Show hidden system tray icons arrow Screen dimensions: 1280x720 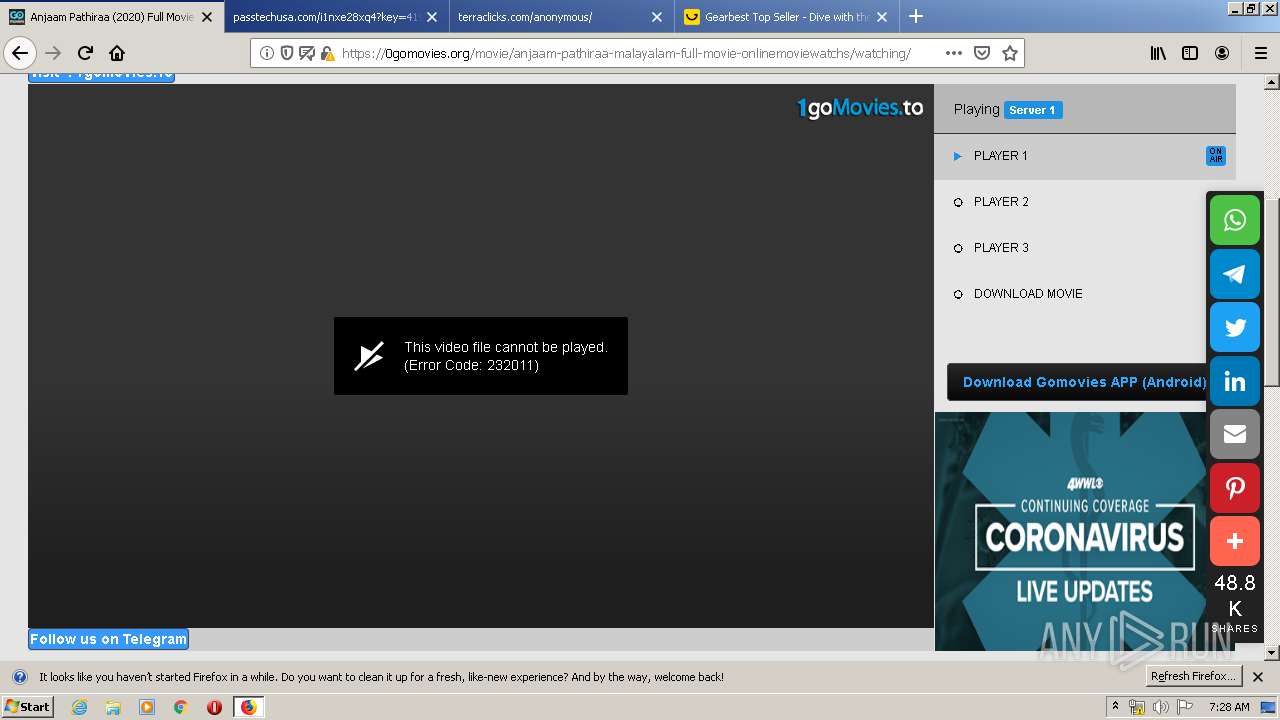point(1115,707)
